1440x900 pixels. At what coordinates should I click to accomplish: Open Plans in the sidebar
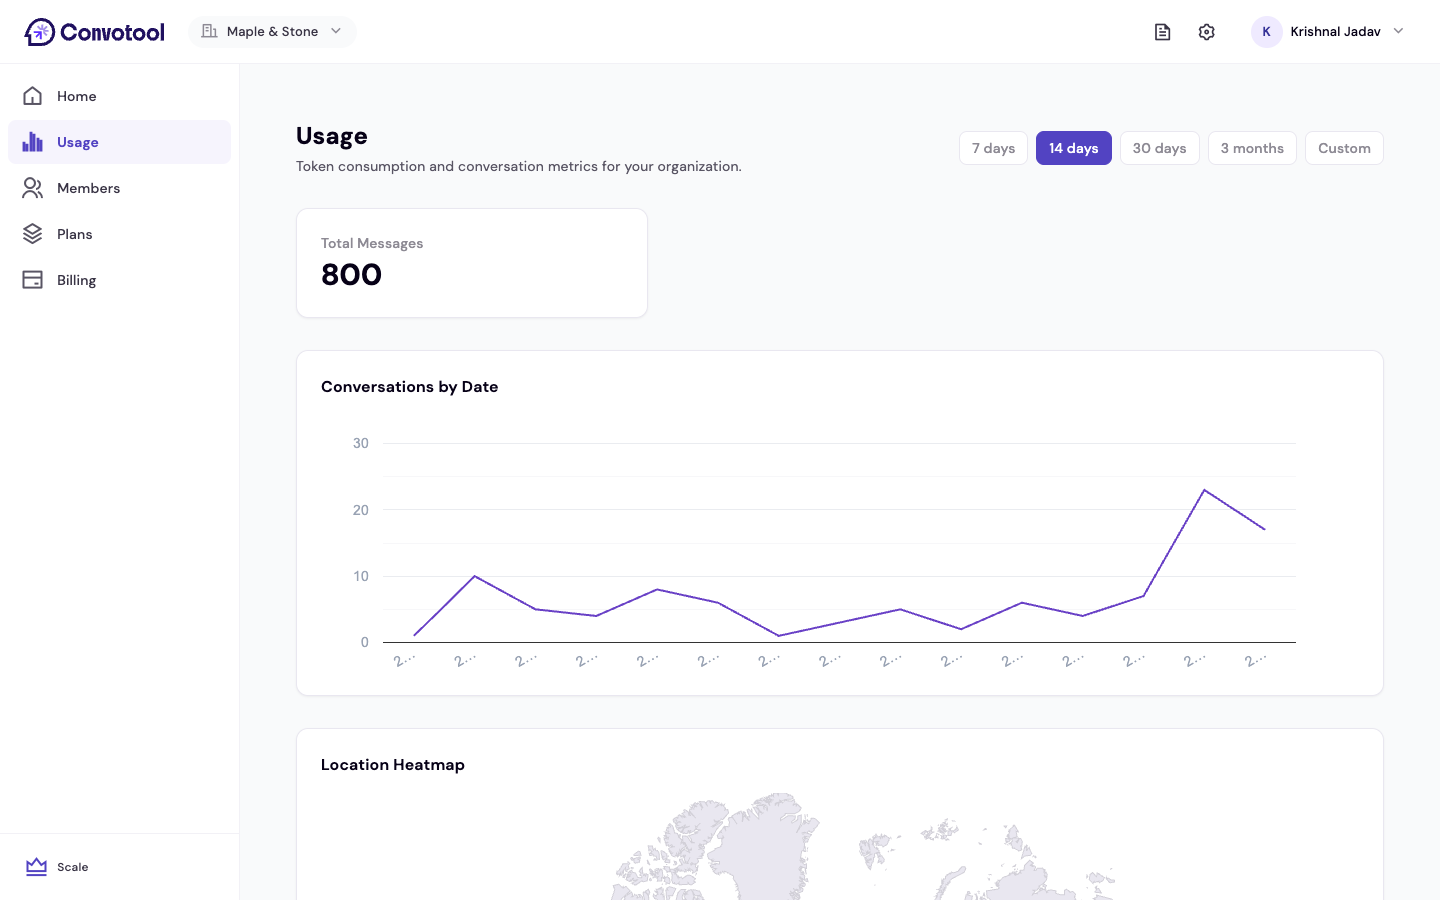pyautogui.click(x=119, y=234)
